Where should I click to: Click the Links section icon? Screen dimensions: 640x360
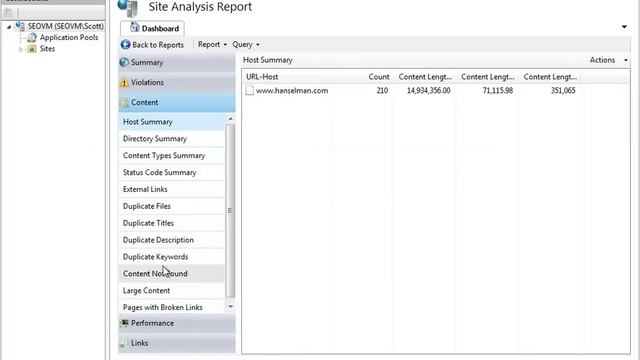[124, 343]
